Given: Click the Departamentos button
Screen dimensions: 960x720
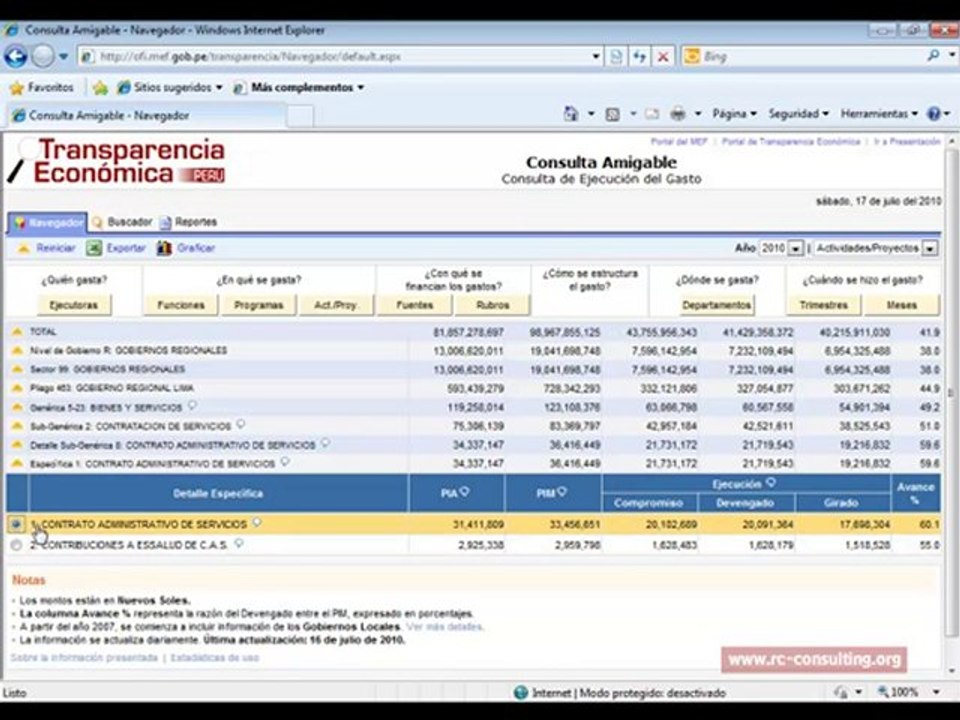Looking at the screenshot, I should pyautogui.click(x=716, y=305).
